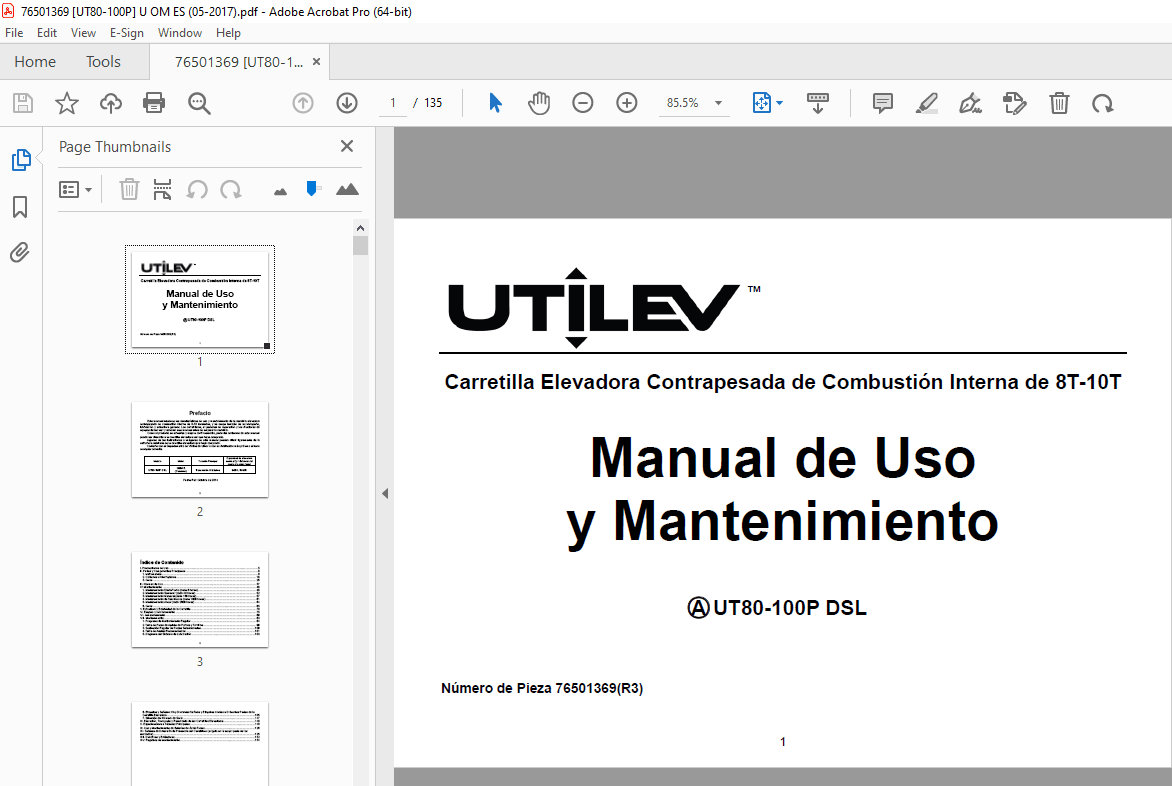The width and height of the screenshot is (1172, 786).
Task: Open the E-Sign menu
Action: (x=127, y=32)
